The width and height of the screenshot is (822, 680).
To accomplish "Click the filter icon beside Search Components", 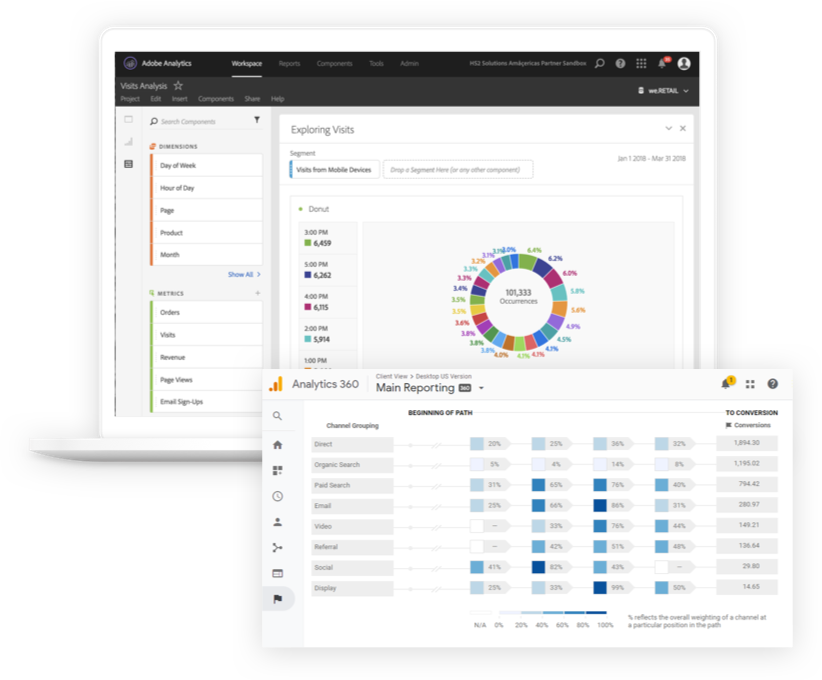I will 257,120.
